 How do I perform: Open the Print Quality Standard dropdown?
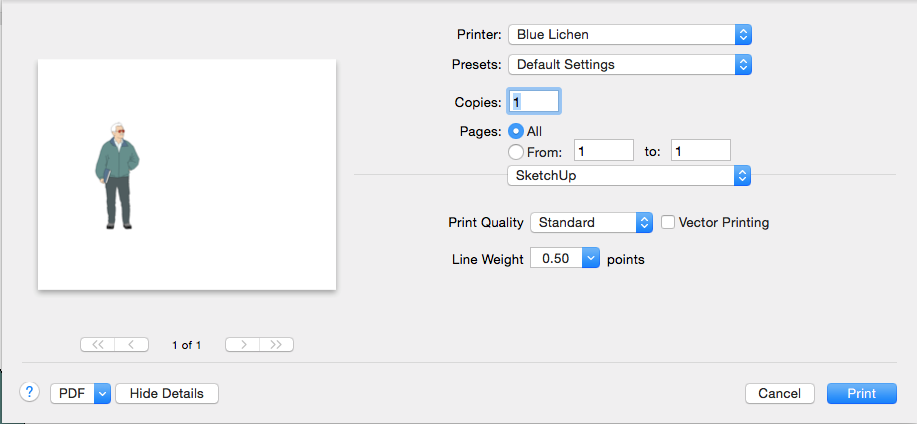[591, 222]
